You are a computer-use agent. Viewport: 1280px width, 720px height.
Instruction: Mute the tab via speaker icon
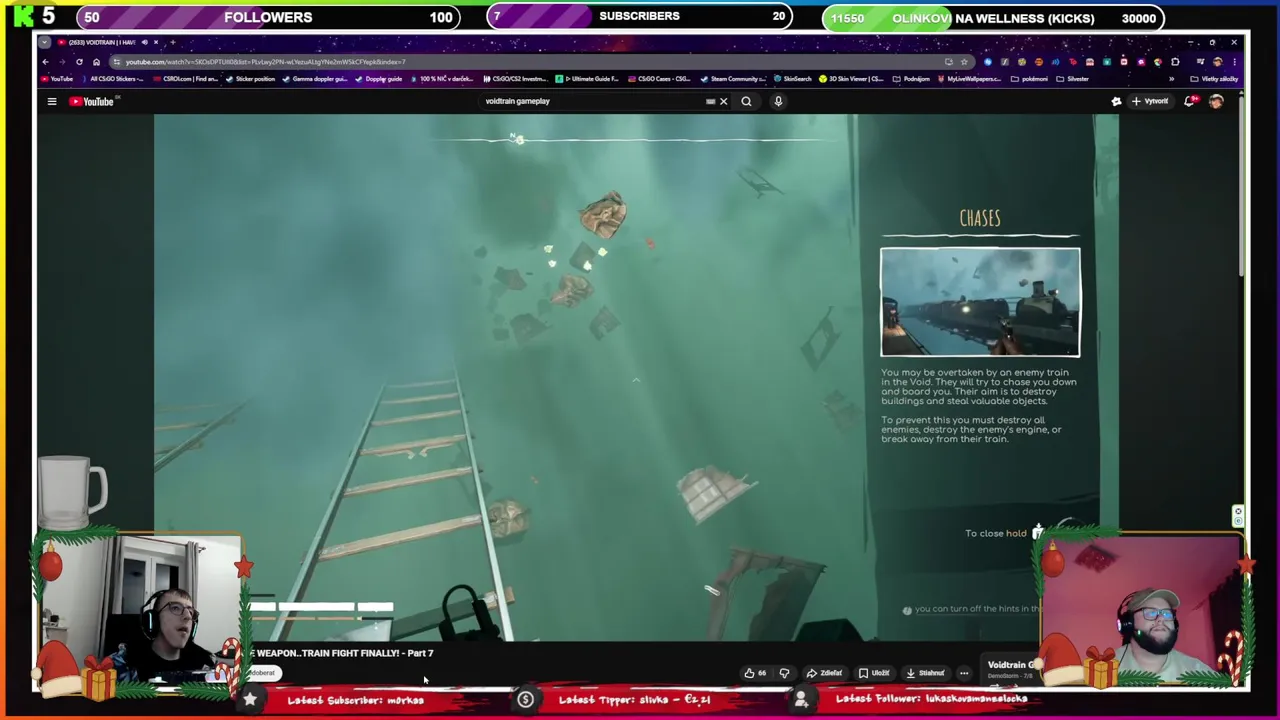(145, 42)
